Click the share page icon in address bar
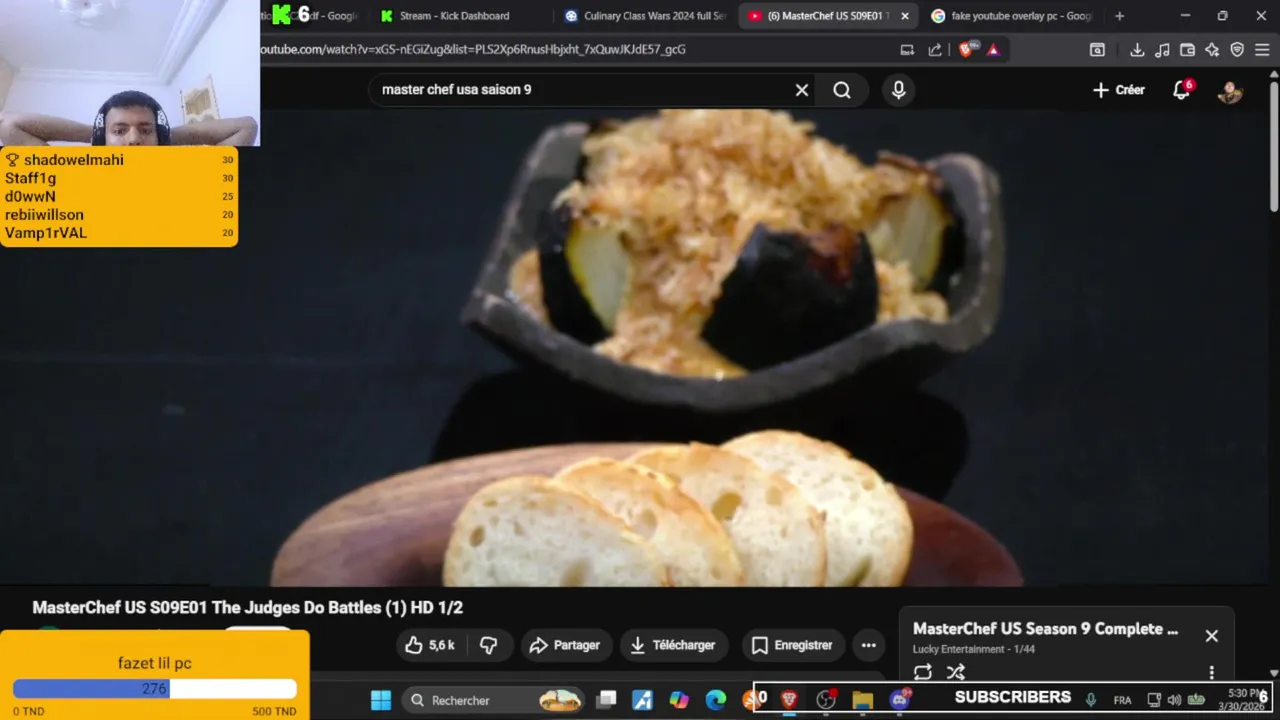 coord(935,49)
